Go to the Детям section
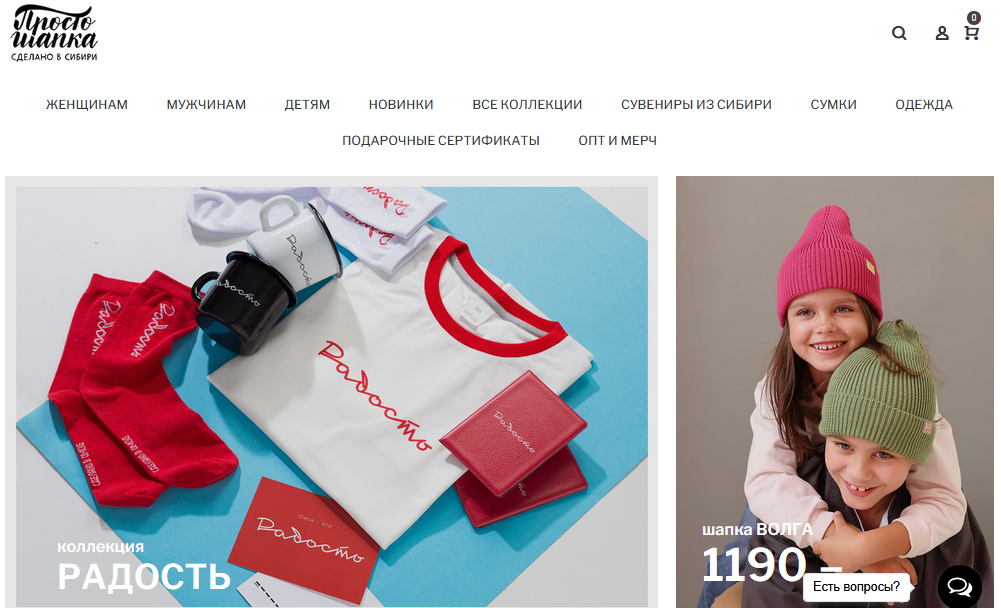 (x=307, y=105)
